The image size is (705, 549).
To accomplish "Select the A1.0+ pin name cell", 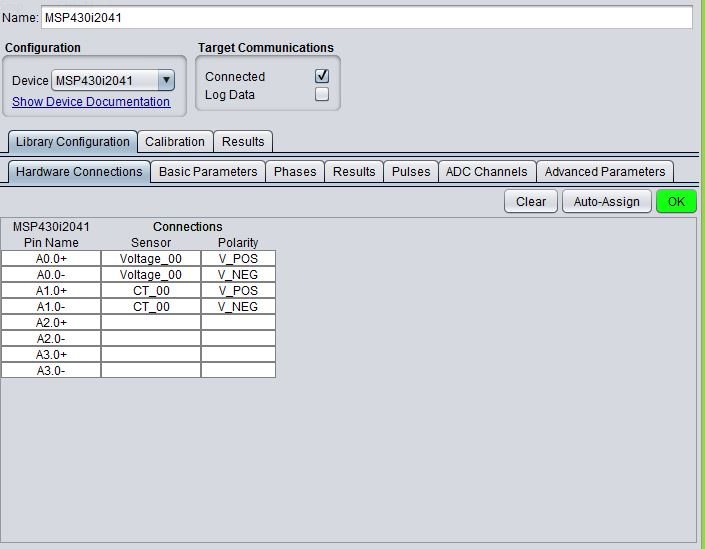I will [x=51, y=291].
